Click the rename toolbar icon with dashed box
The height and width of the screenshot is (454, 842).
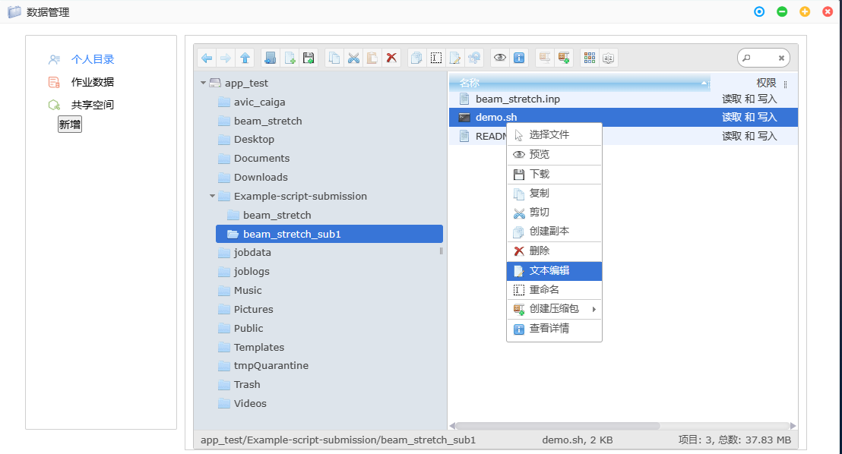(x=436, y=58)
